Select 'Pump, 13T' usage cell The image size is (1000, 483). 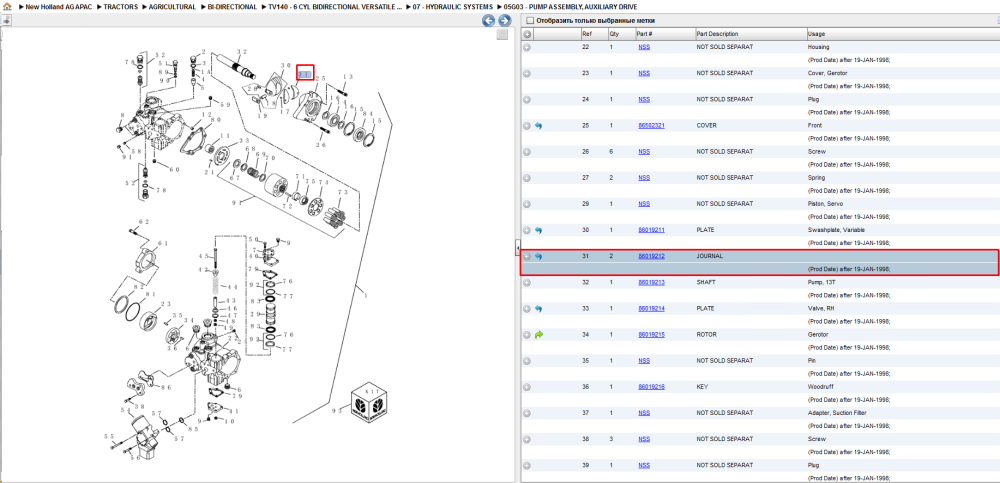coord(822,283)
